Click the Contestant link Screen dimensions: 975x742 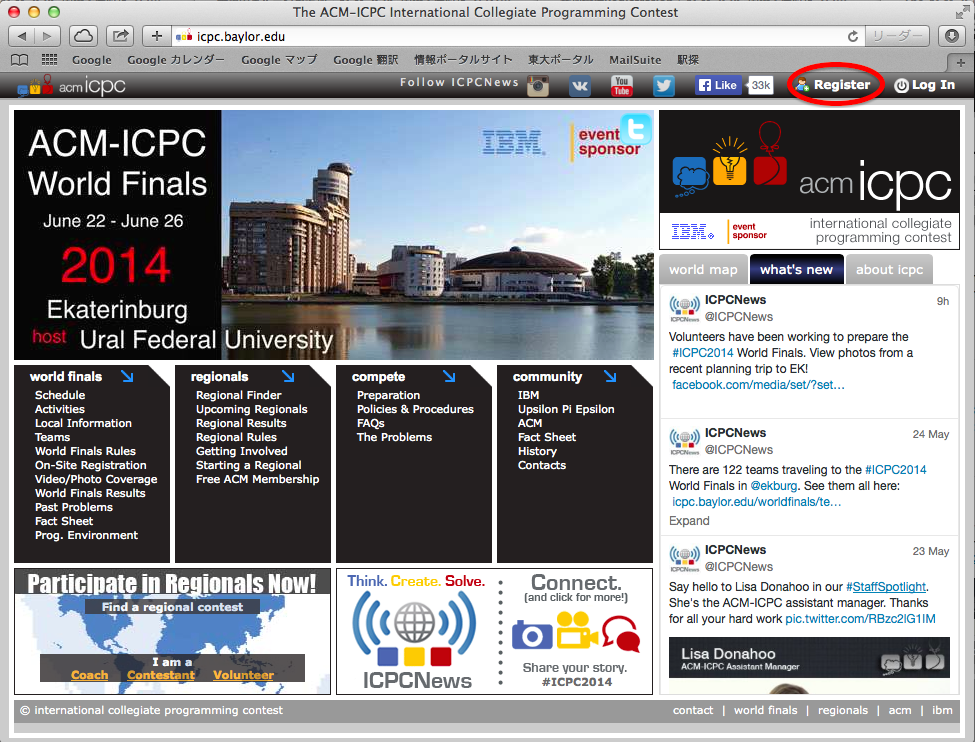coord(161,675)
